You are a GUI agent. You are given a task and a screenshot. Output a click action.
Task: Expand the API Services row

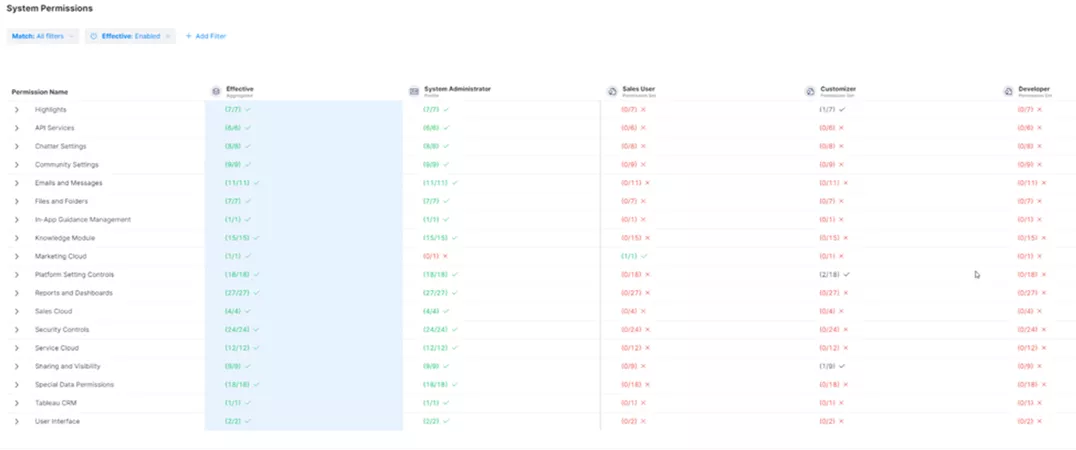(16, 128)
